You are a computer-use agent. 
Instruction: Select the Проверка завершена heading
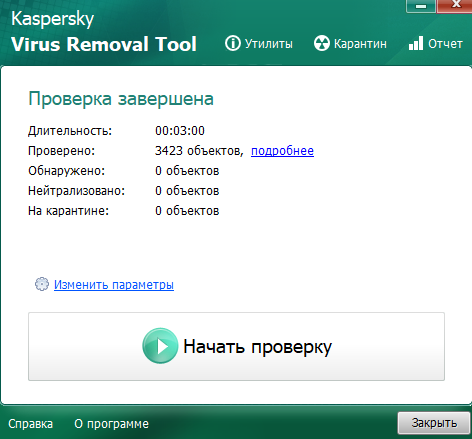pos(121,99)
